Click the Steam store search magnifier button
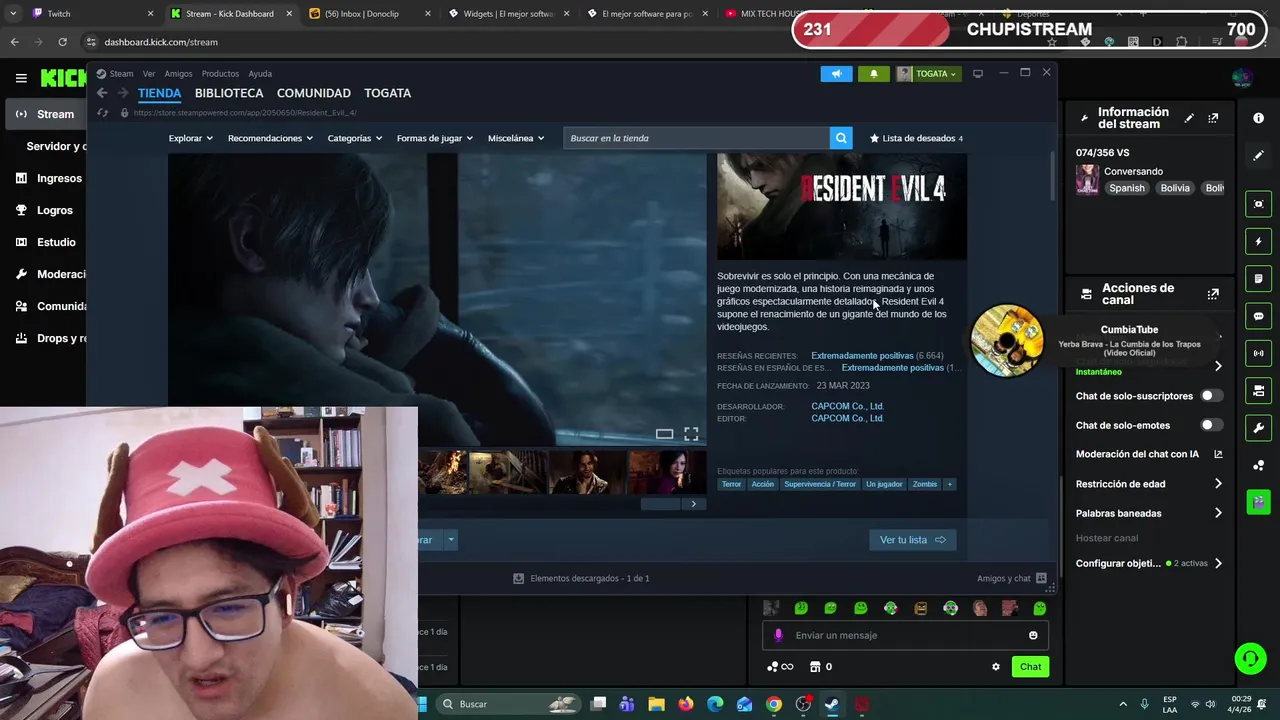Screen dimensions: 1280x720 coord(841,138)
